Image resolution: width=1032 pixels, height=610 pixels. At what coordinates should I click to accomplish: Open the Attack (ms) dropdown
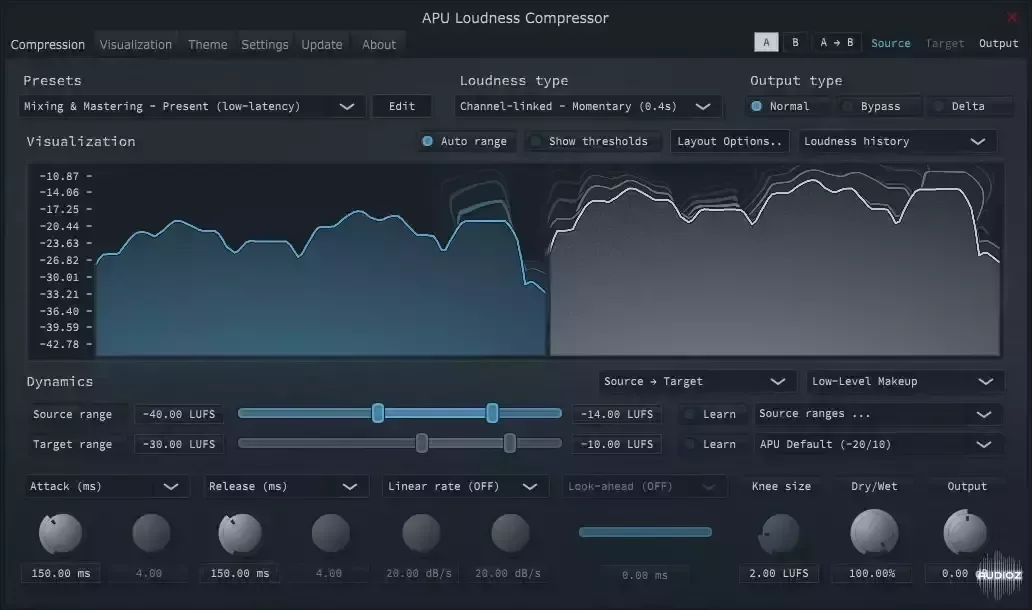(107, 486)
